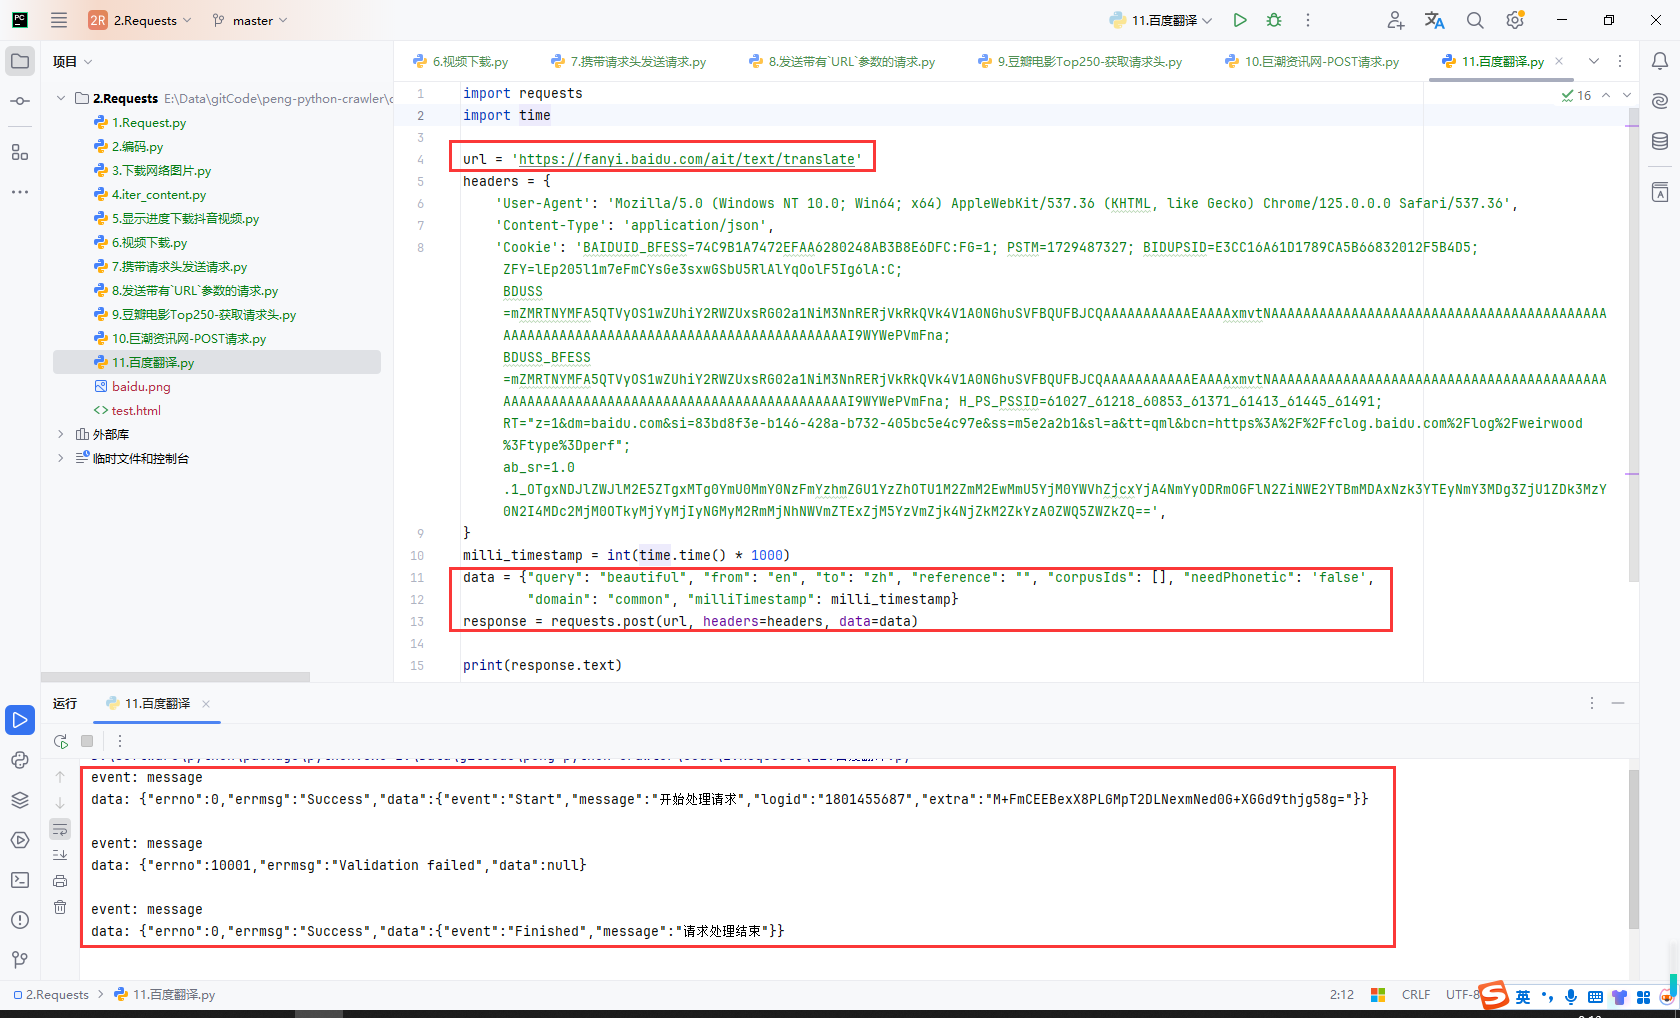Image resolution: width=1680 pixels, height=1018 pixels.
Task: Expand the 临时文件和控制台 node
Action: 61,458
